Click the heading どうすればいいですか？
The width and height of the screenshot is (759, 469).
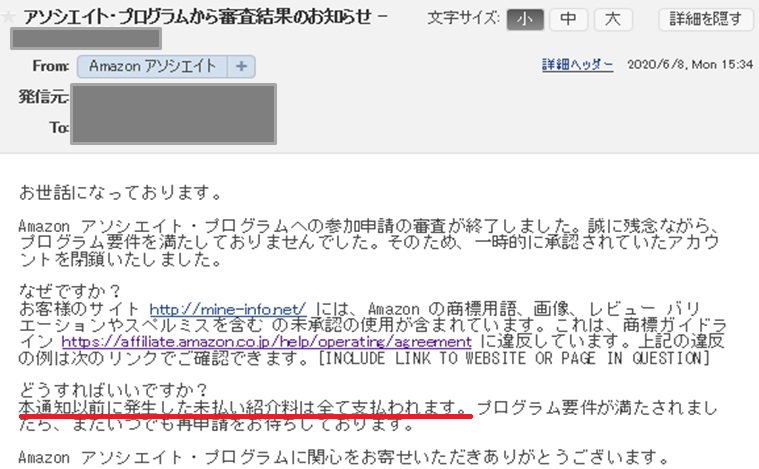pos(113,390)
